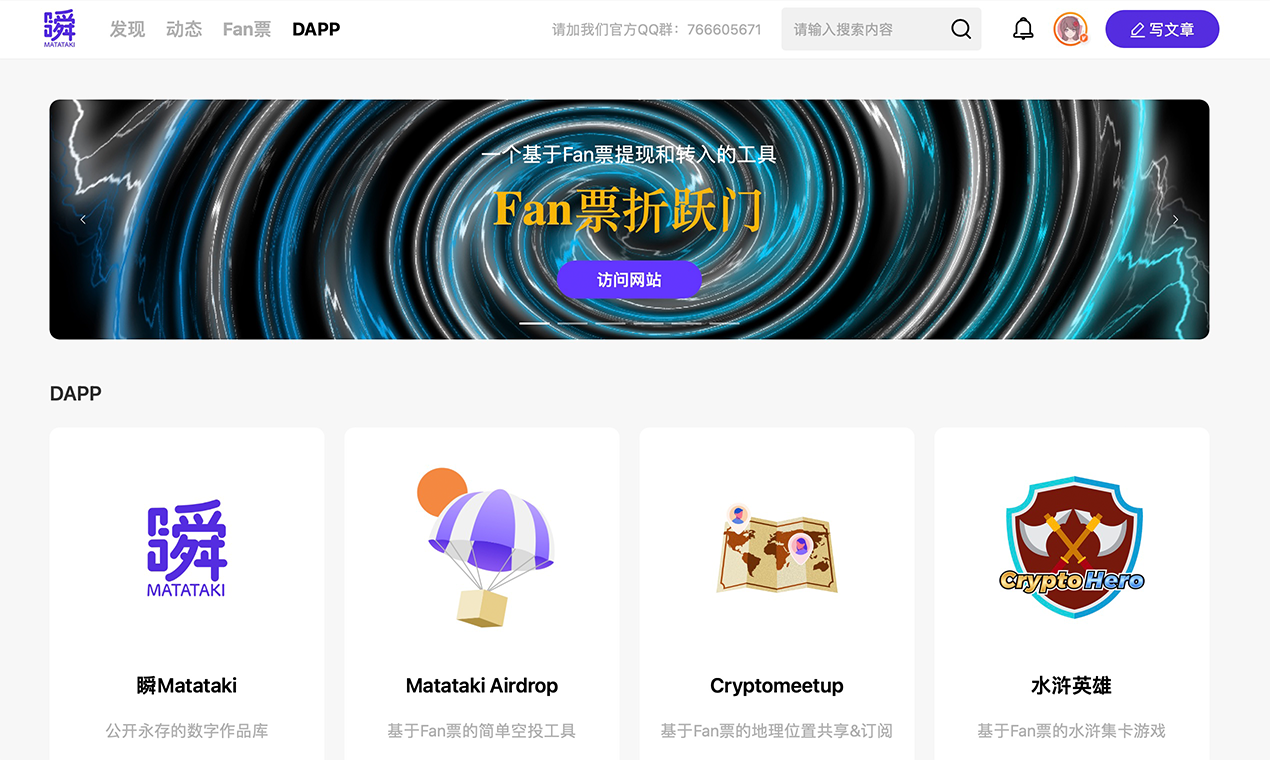Select the last carousel indicator dash
Viewport: 1270px width, 760px height.
[x=724, y=323]
